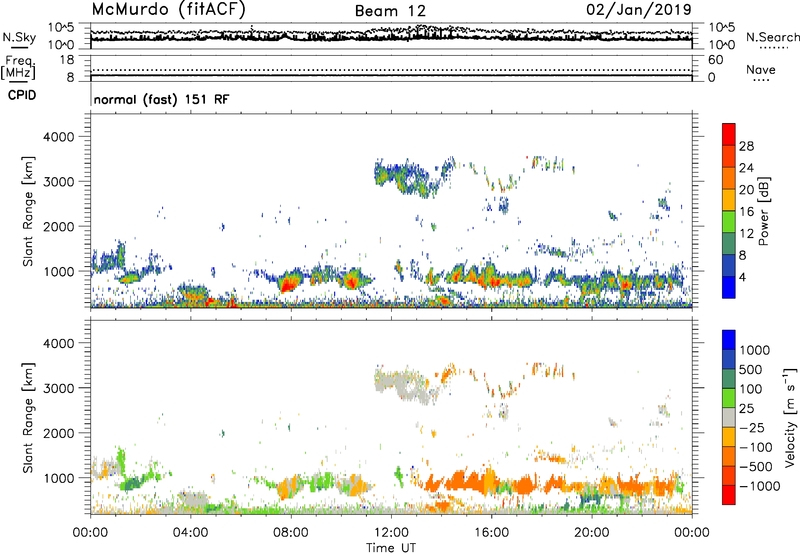
Task: Click the "20" value on the Power colorbar
Action: click(746, 190)
